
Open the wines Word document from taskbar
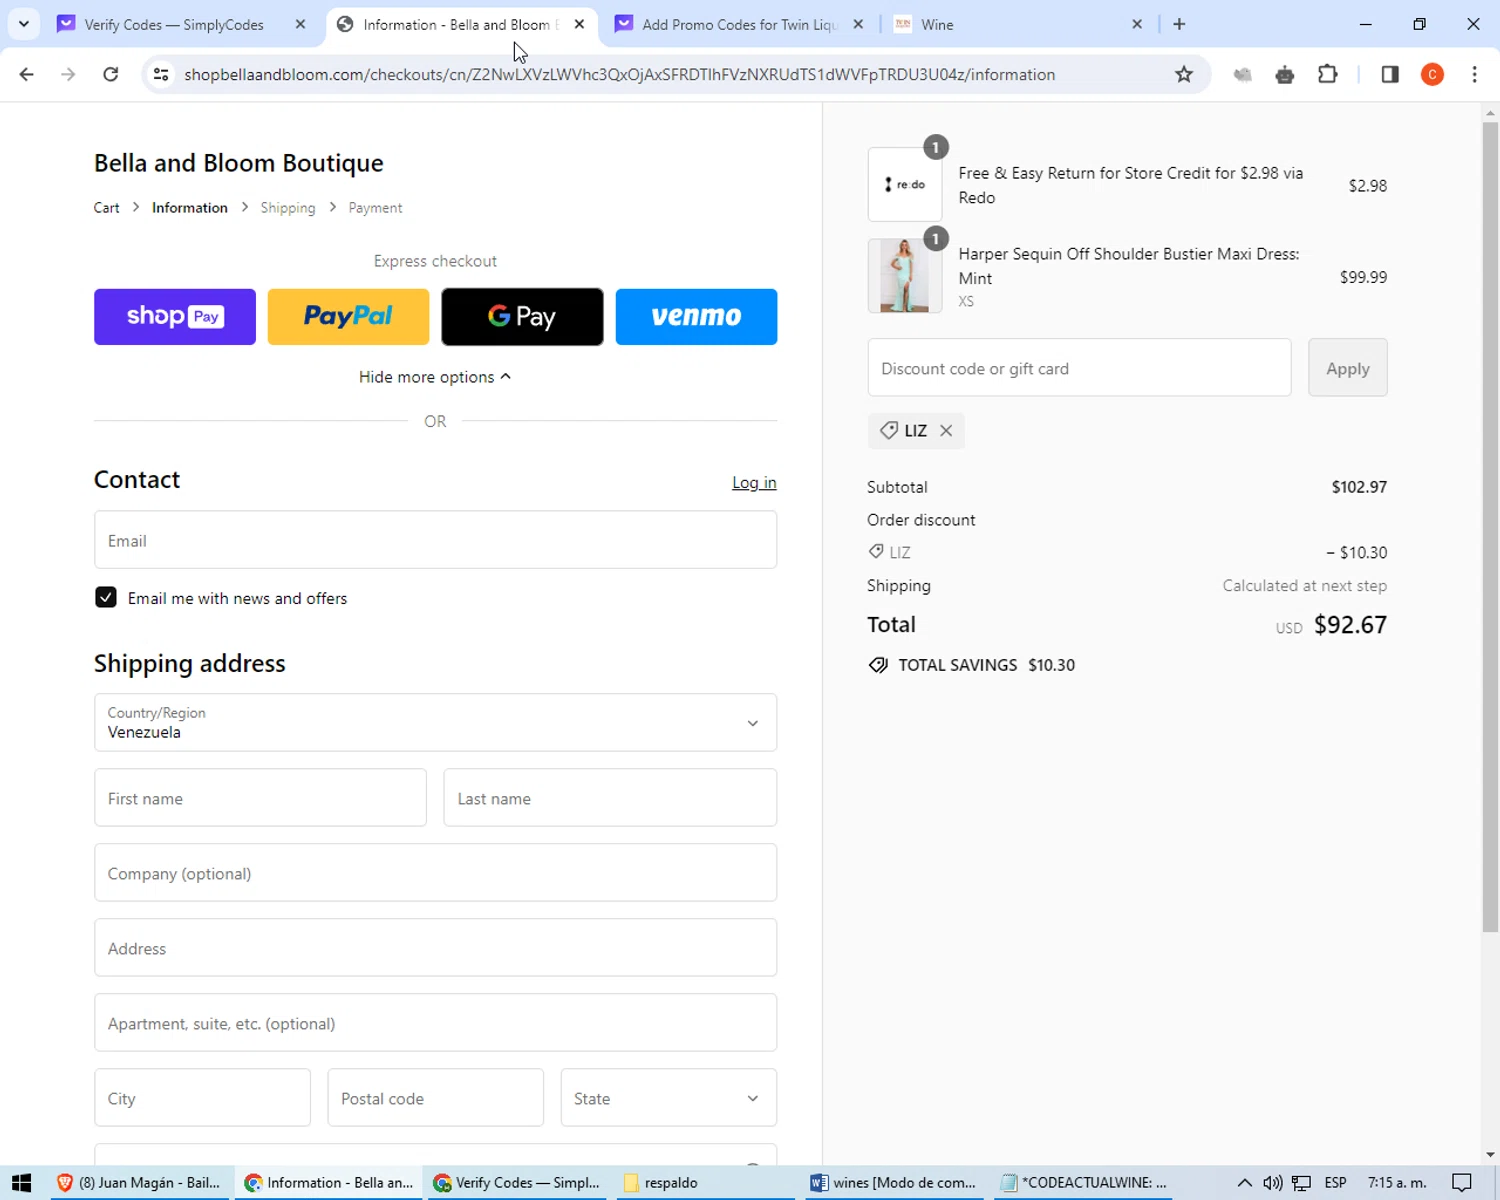pyautogui.click(x=893, y=1182)
